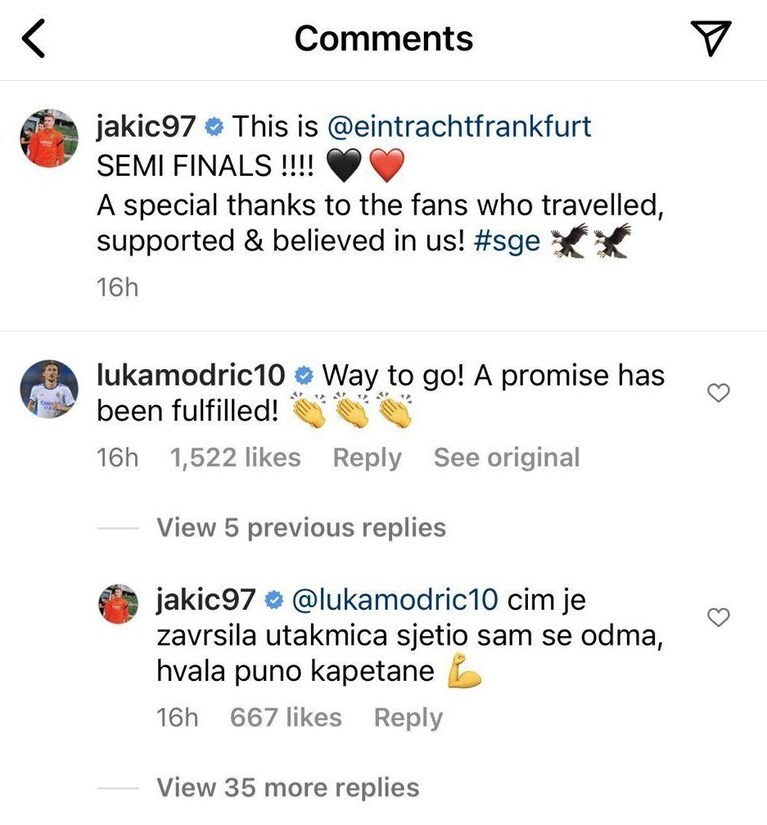Tap the verified badge beside jakic97 in the caption

click(x=214, y=127)
